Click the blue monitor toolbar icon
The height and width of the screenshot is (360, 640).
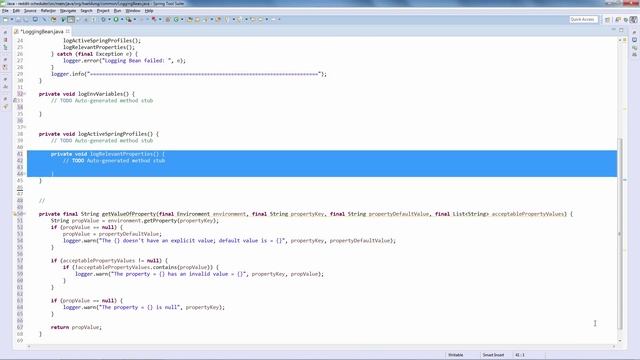point(35,19)
